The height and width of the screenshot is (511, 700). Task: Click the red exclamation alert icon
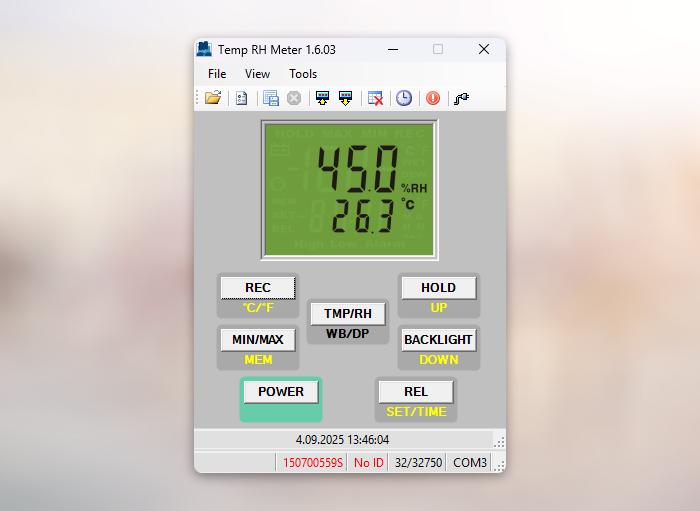[433, 98]
